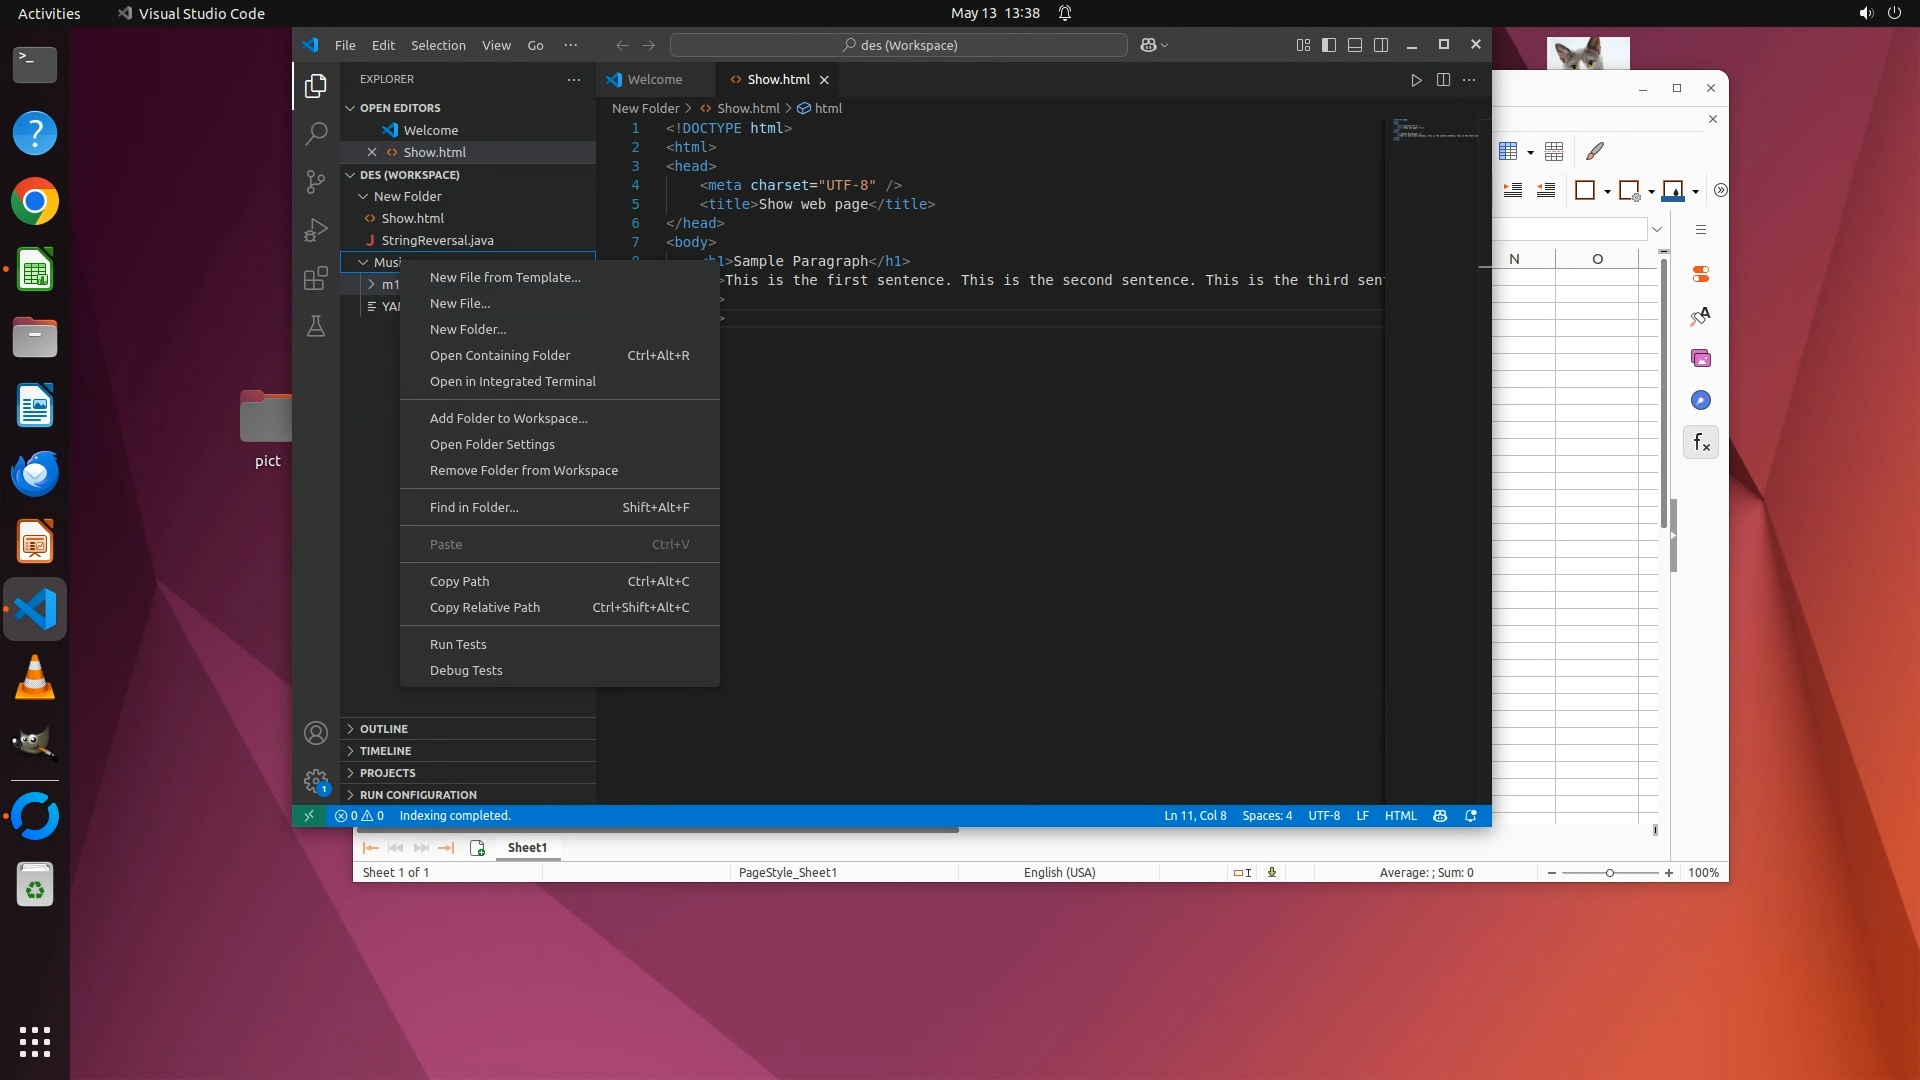Open the Source Control view
Image resolution: width=1920 pixels, height=1080 pixels.
tap(316, 181)
